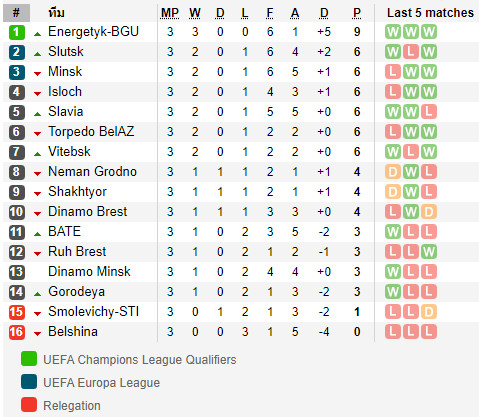Open the Dinamo Minsk team link
479x417 pixels.
coord(89,272)
